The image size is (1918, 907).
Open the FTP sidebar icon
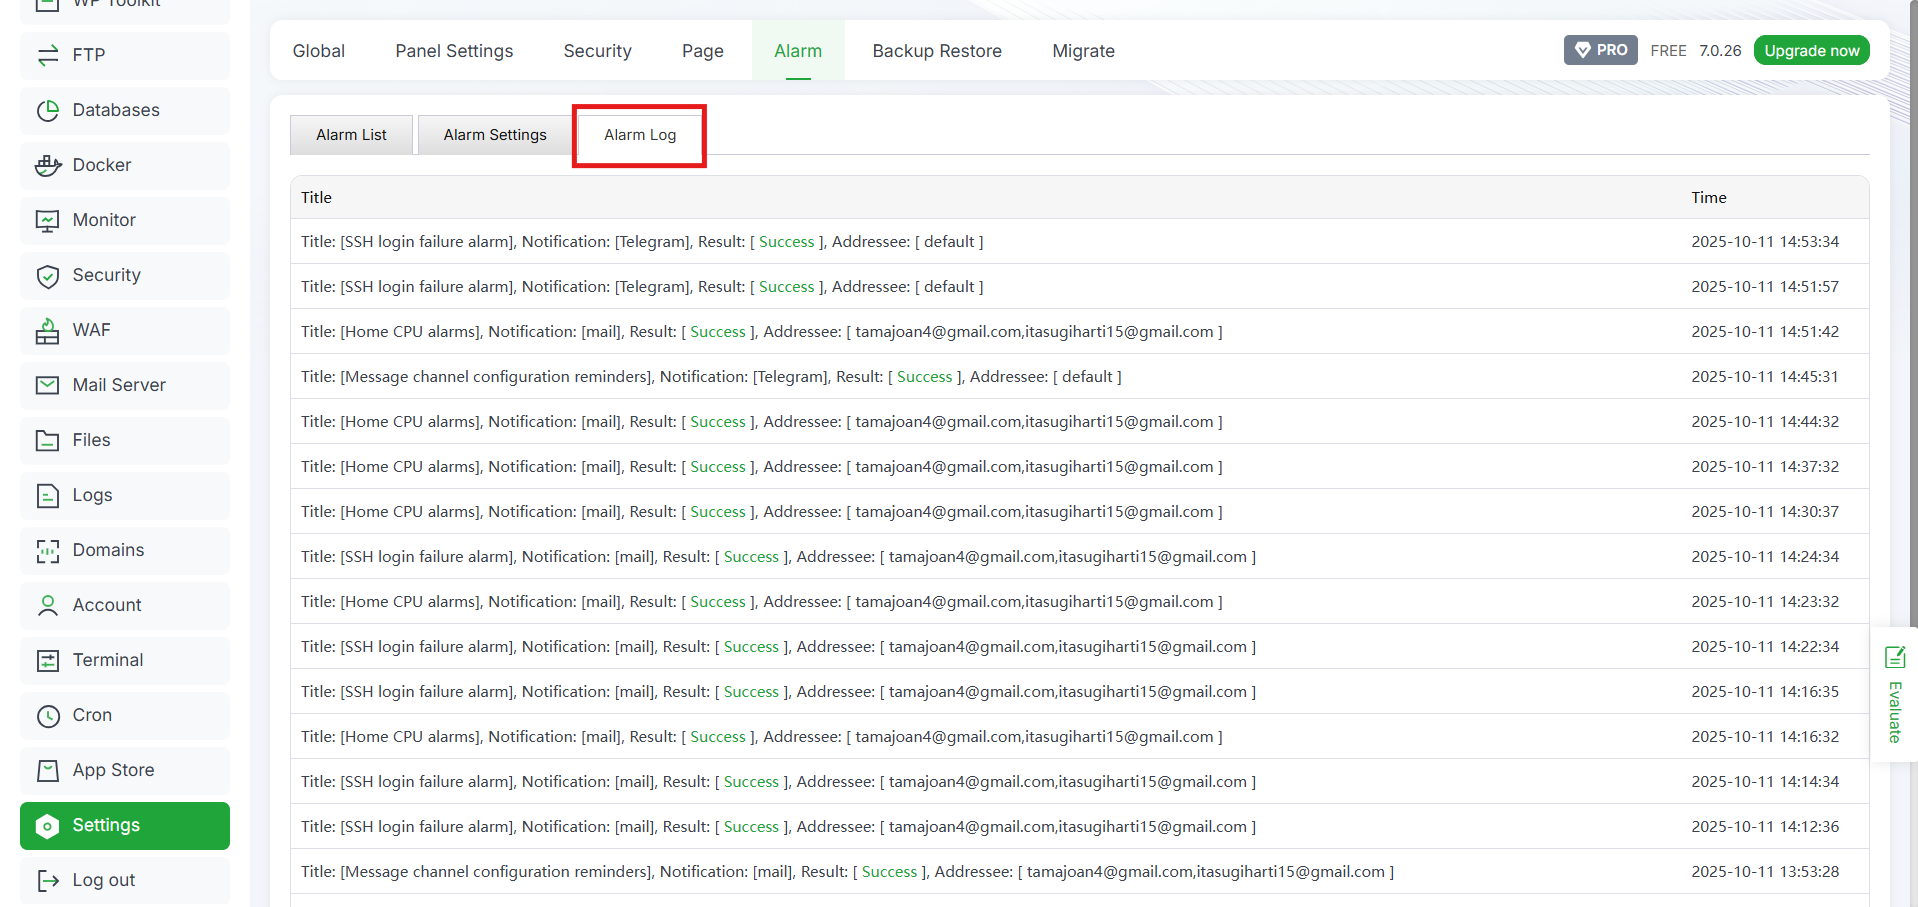pos(47,55)
